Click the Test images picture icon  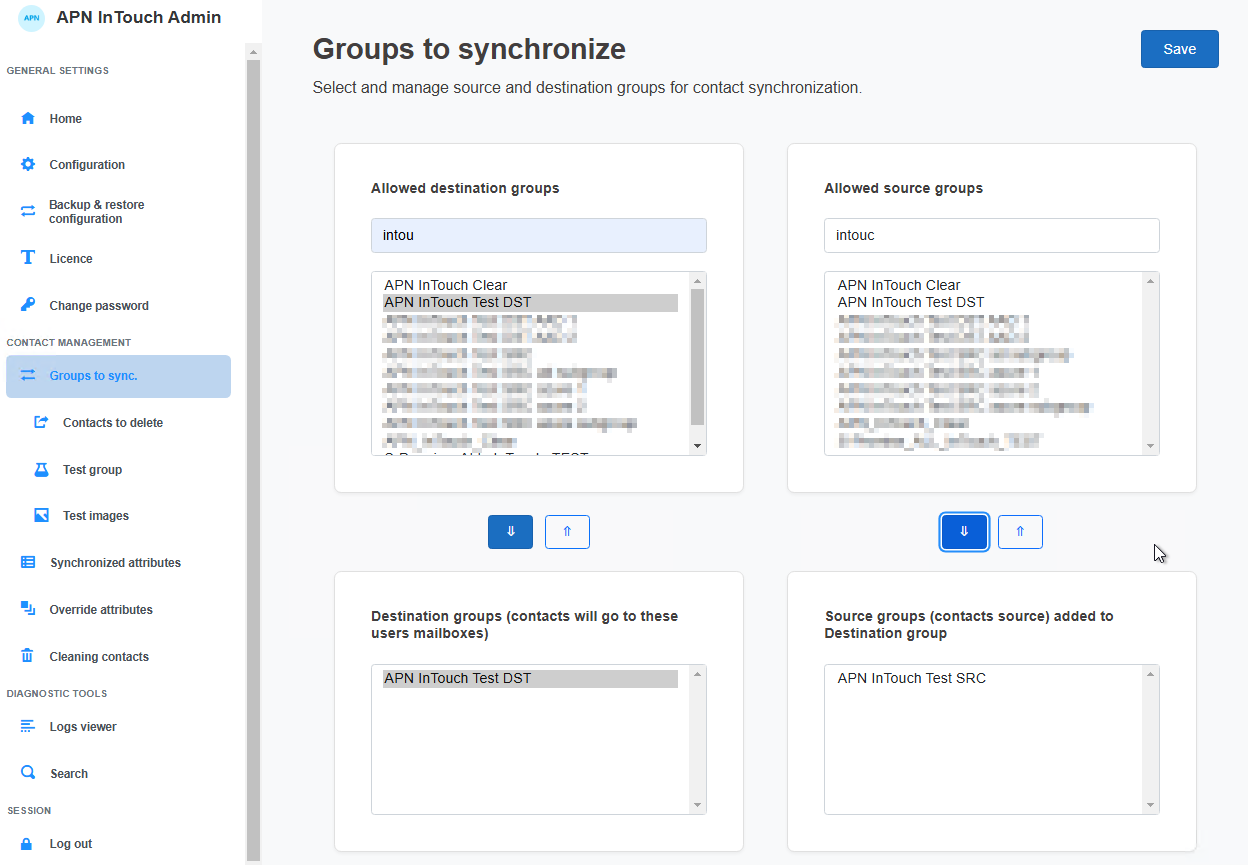(41, 515)
